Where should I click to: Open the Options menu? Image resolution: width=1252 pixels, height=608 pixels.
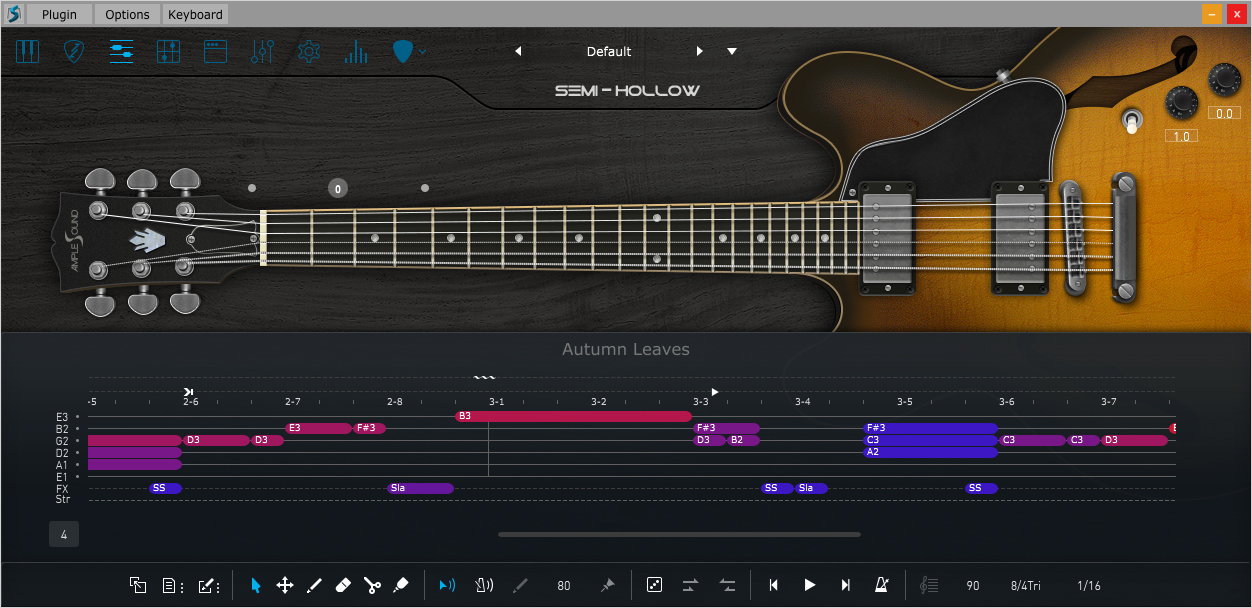point(127,14)
